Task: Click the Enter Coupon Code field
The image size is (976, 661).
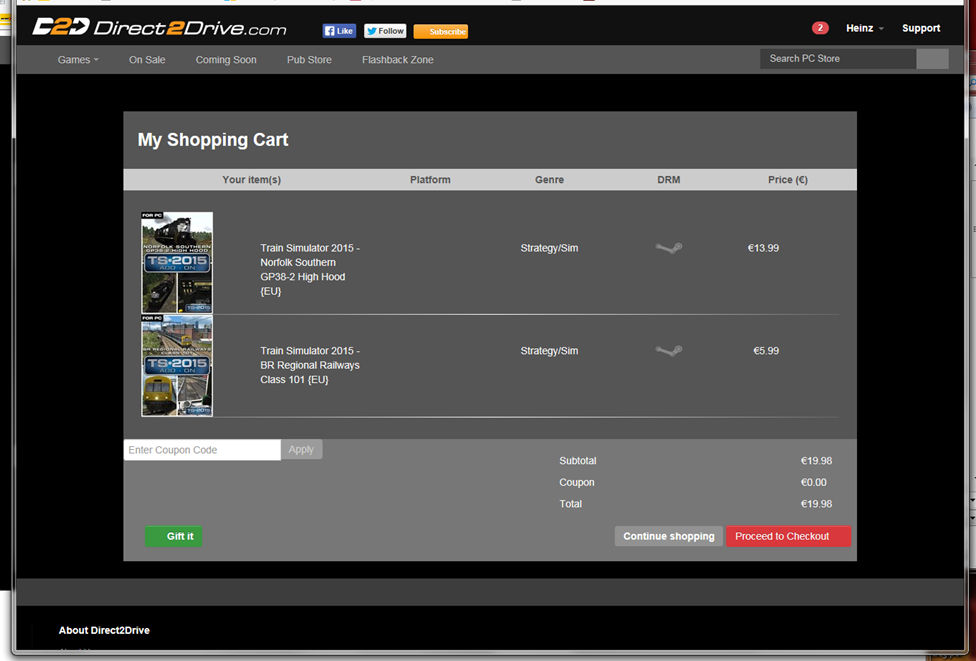Action: (x=202, y=450)
